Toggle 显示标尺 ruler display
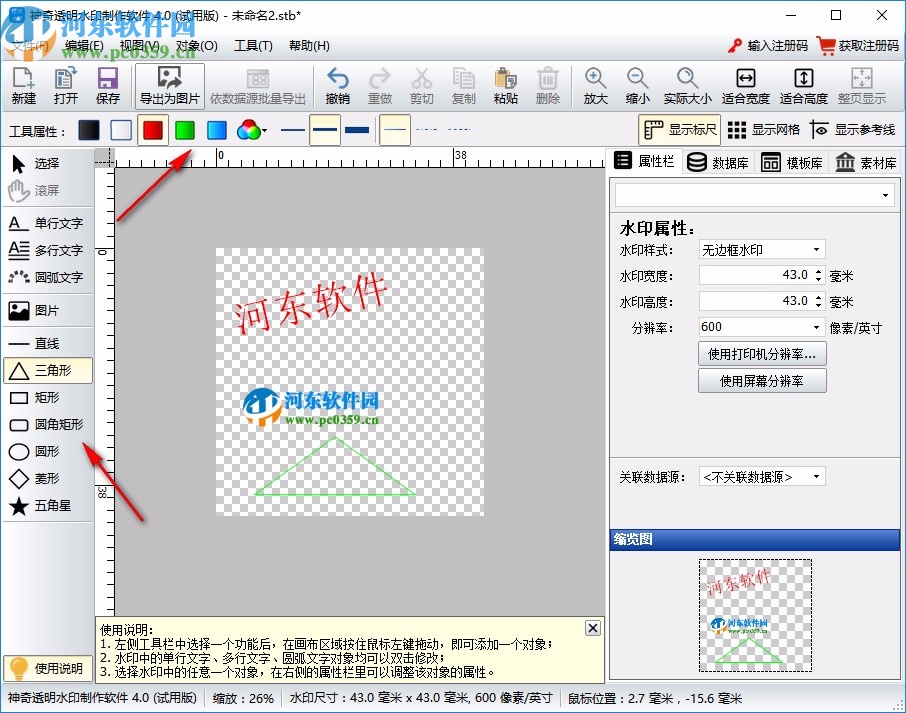906x713 pixels. click(x=679, y=129)
